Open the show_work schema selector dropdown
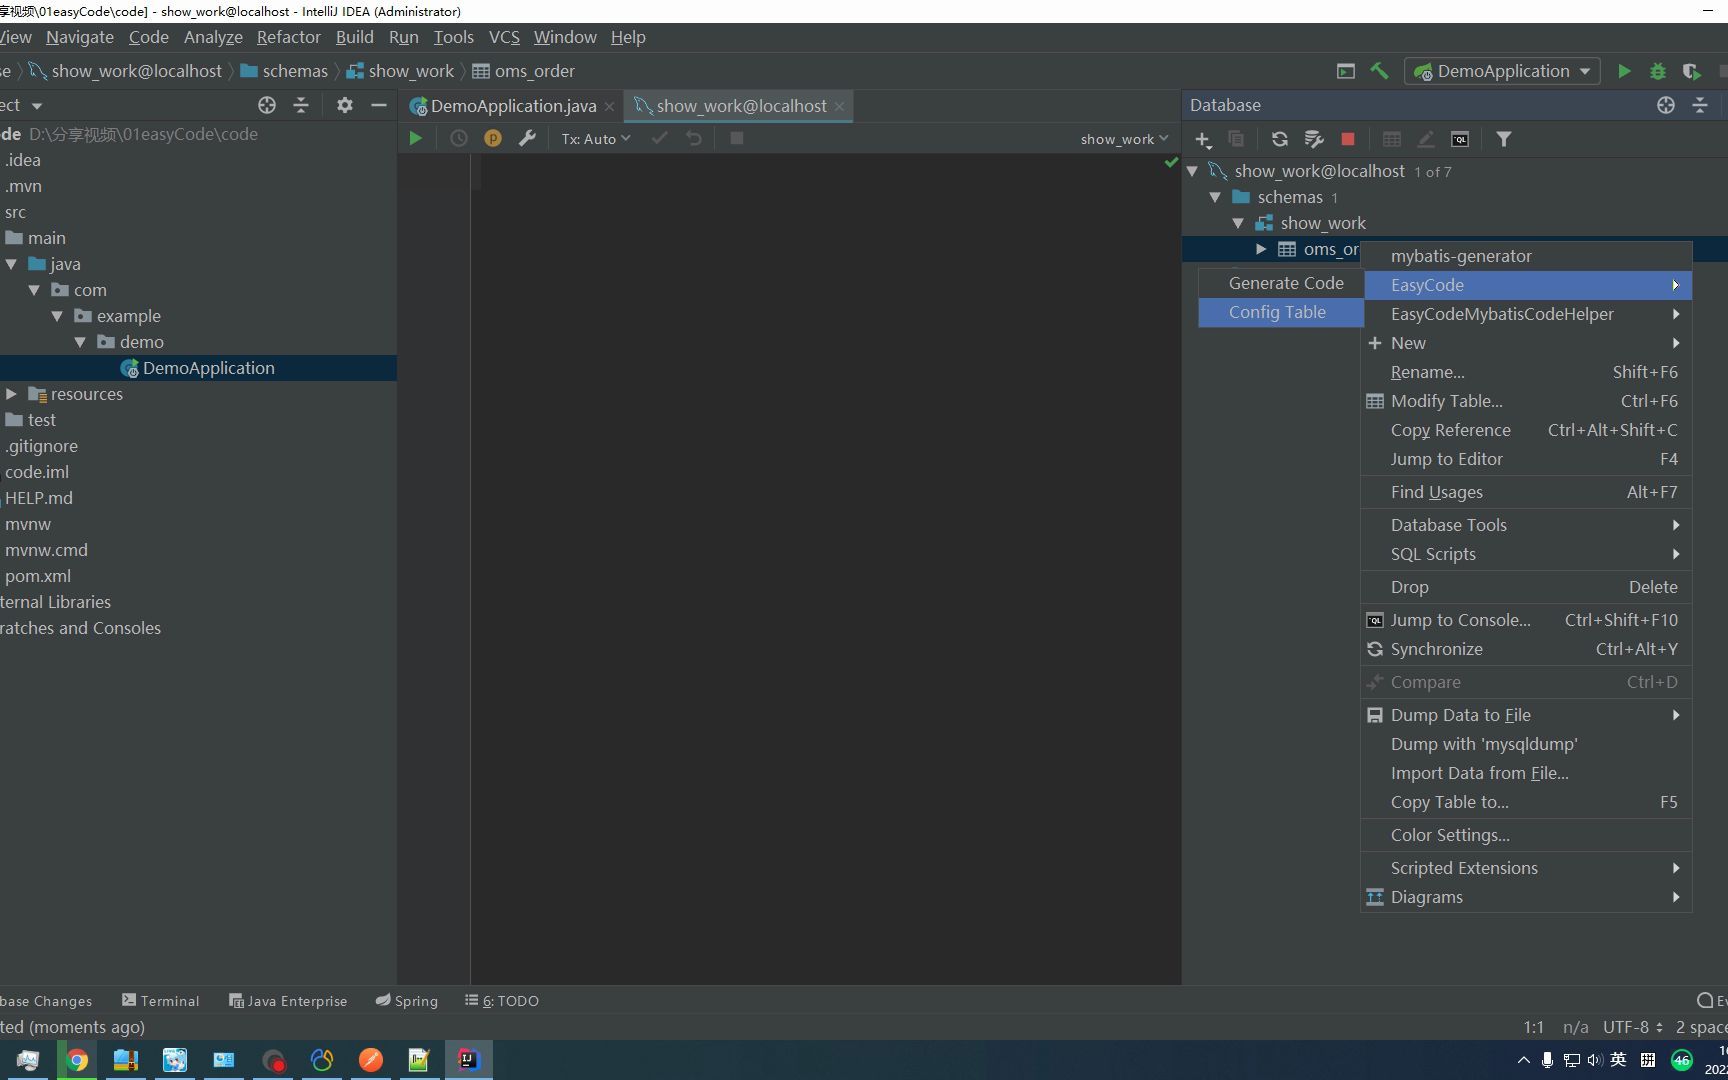Screen dimensions: 1728x1080 coord(1124,139)
